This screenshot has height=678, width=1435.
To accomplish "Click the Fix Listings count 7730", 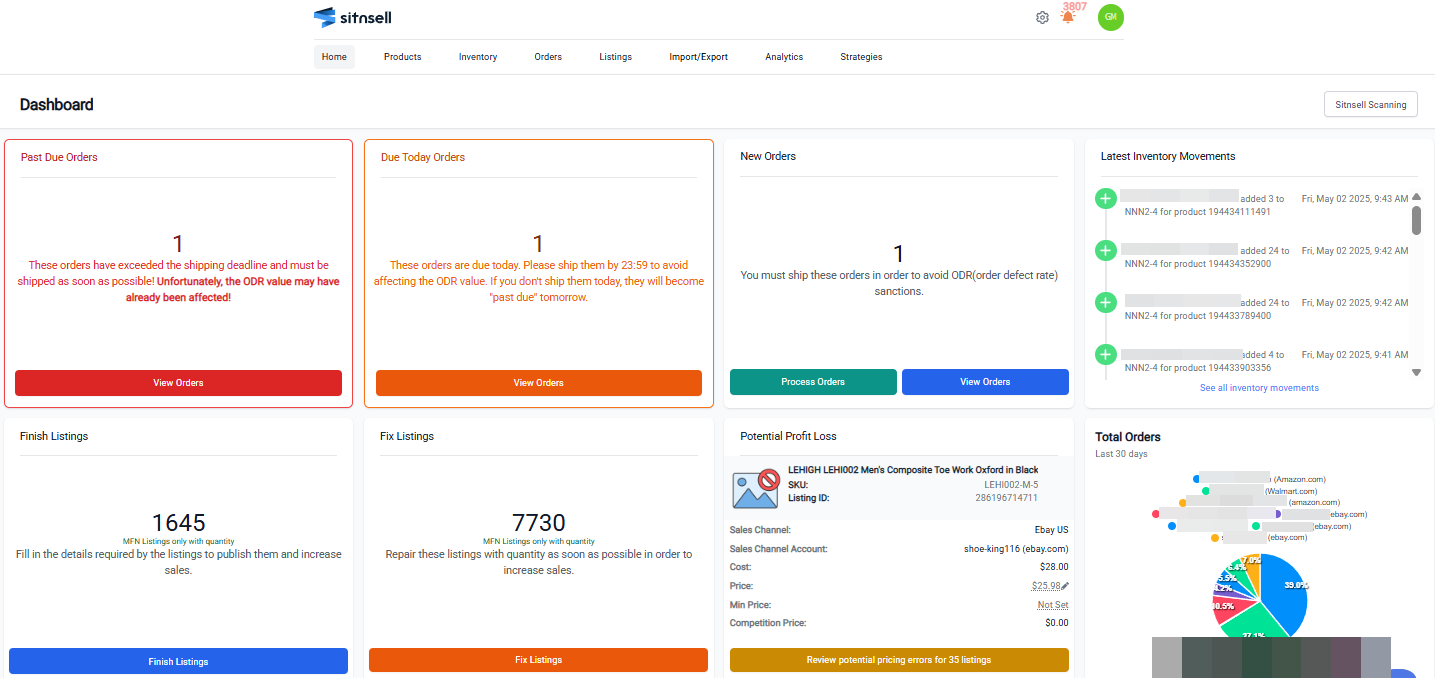I will click(x=538, y=523).
